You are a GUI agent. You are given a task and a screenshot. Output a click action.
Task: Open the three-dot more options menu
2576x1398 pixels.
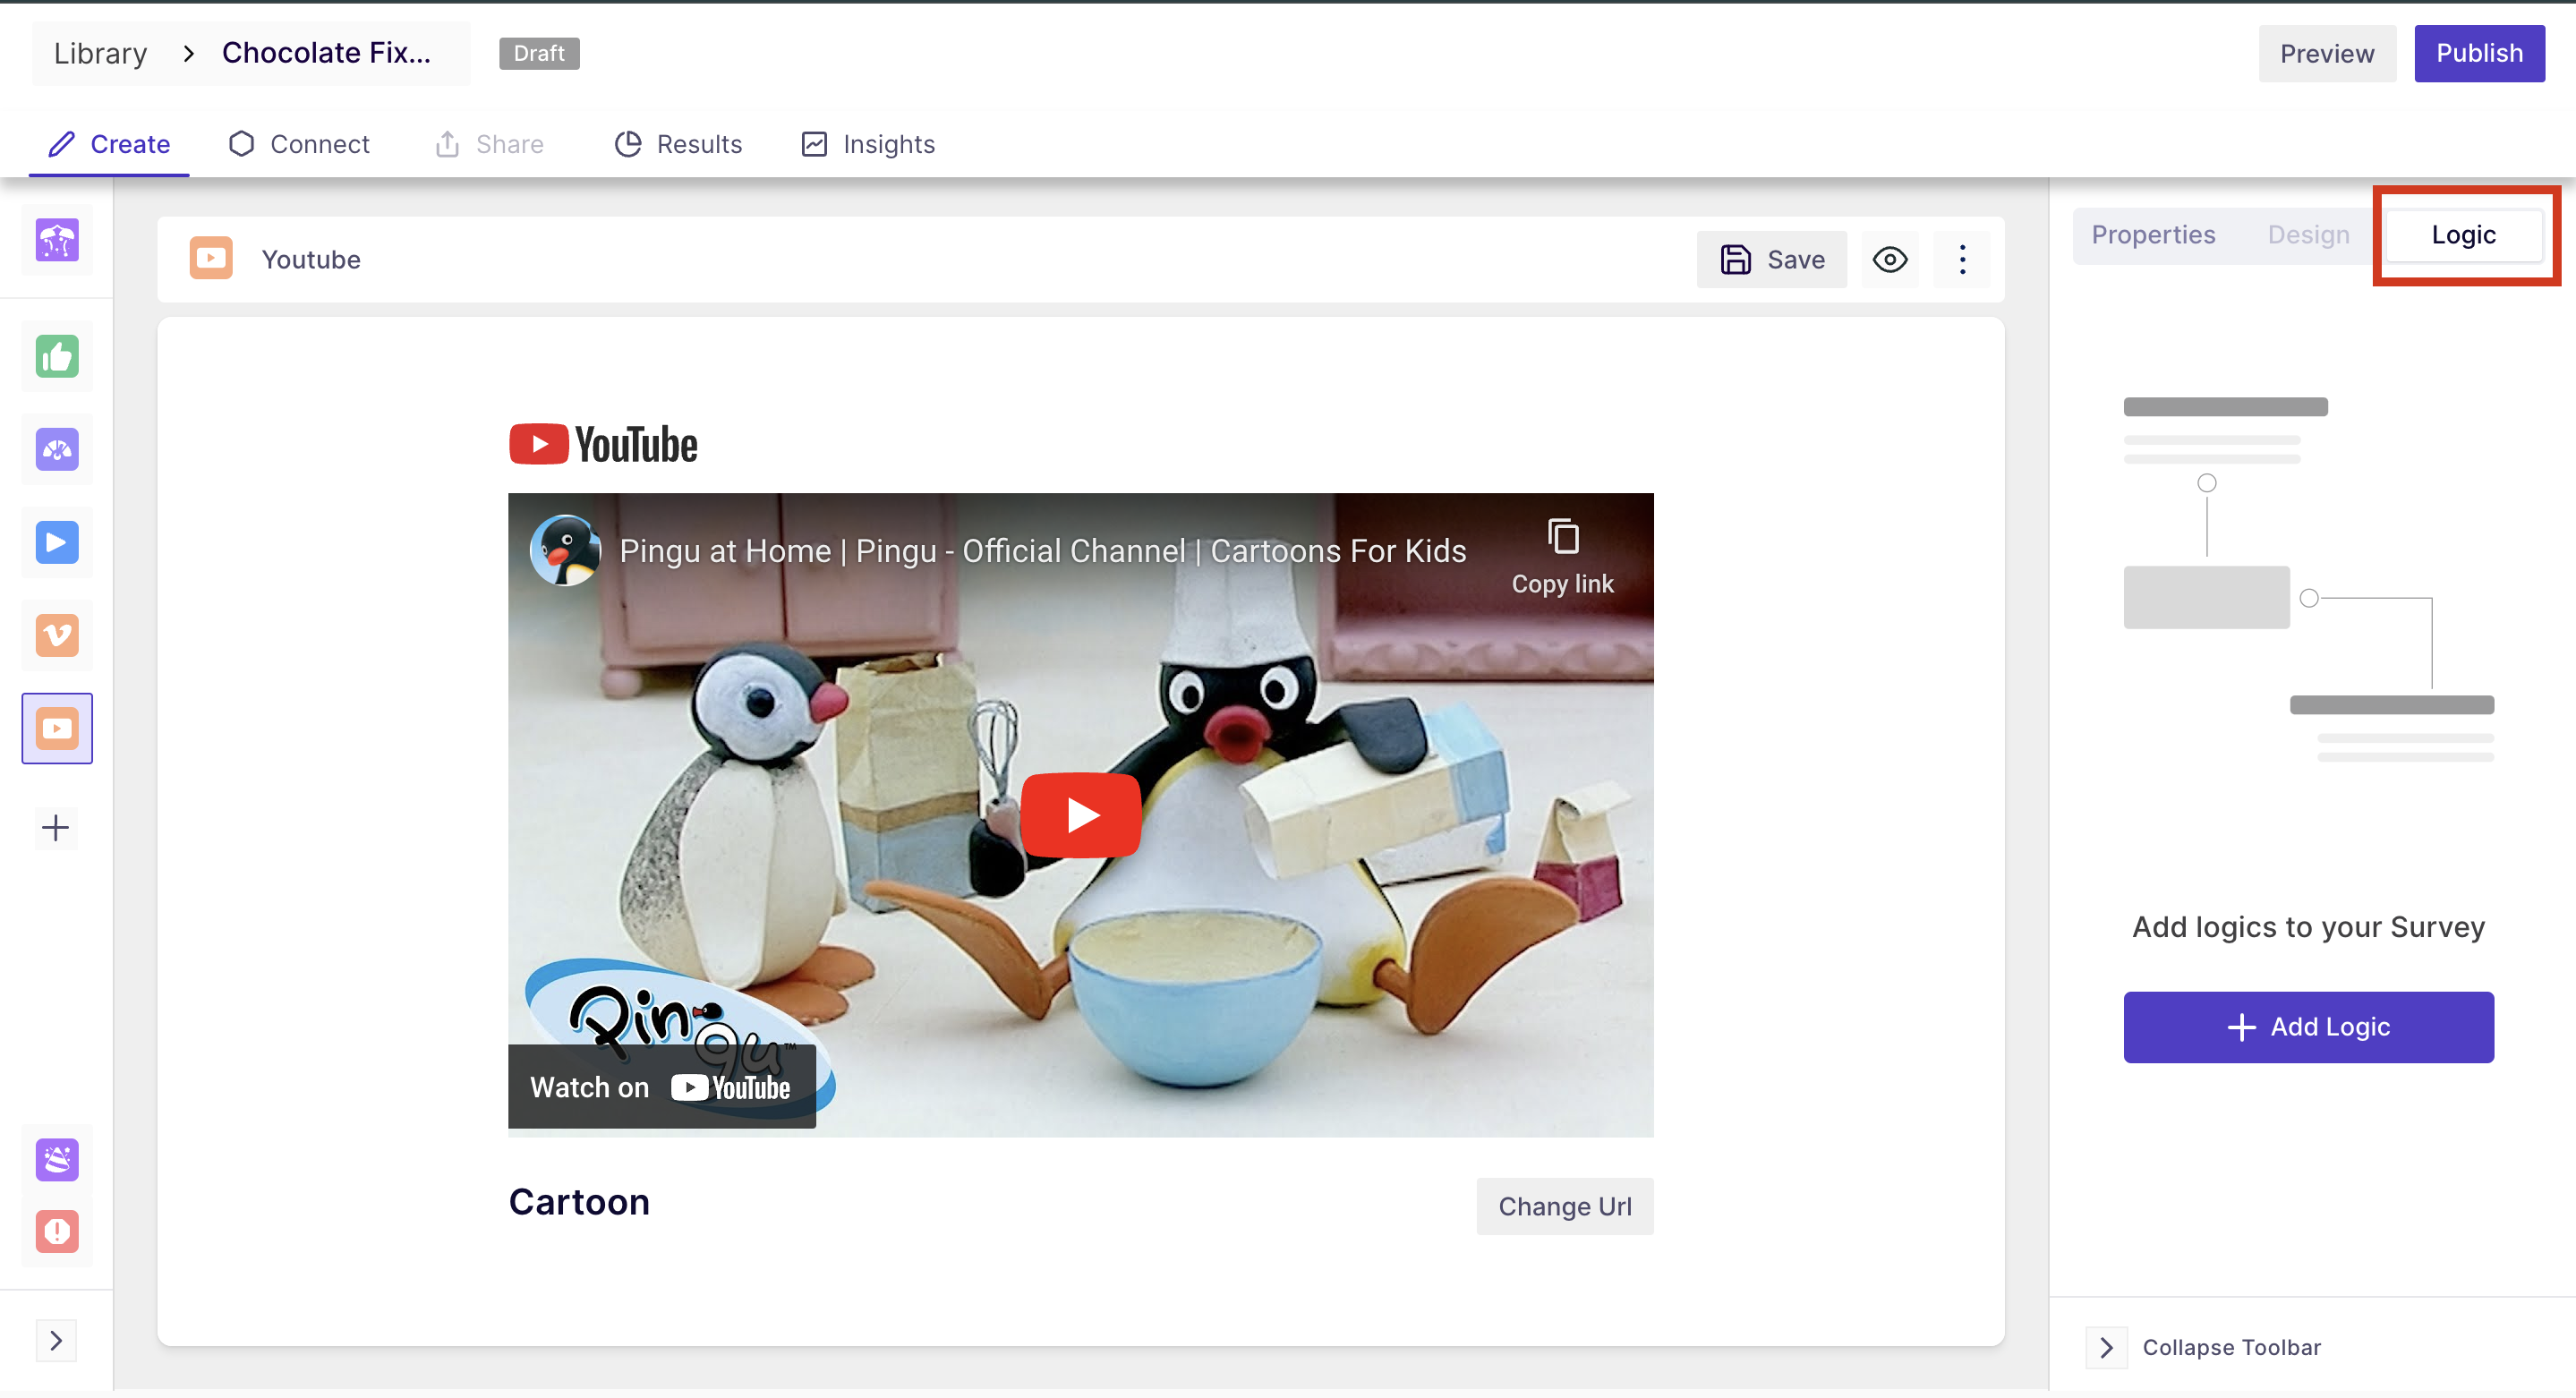coord(1962,260)
